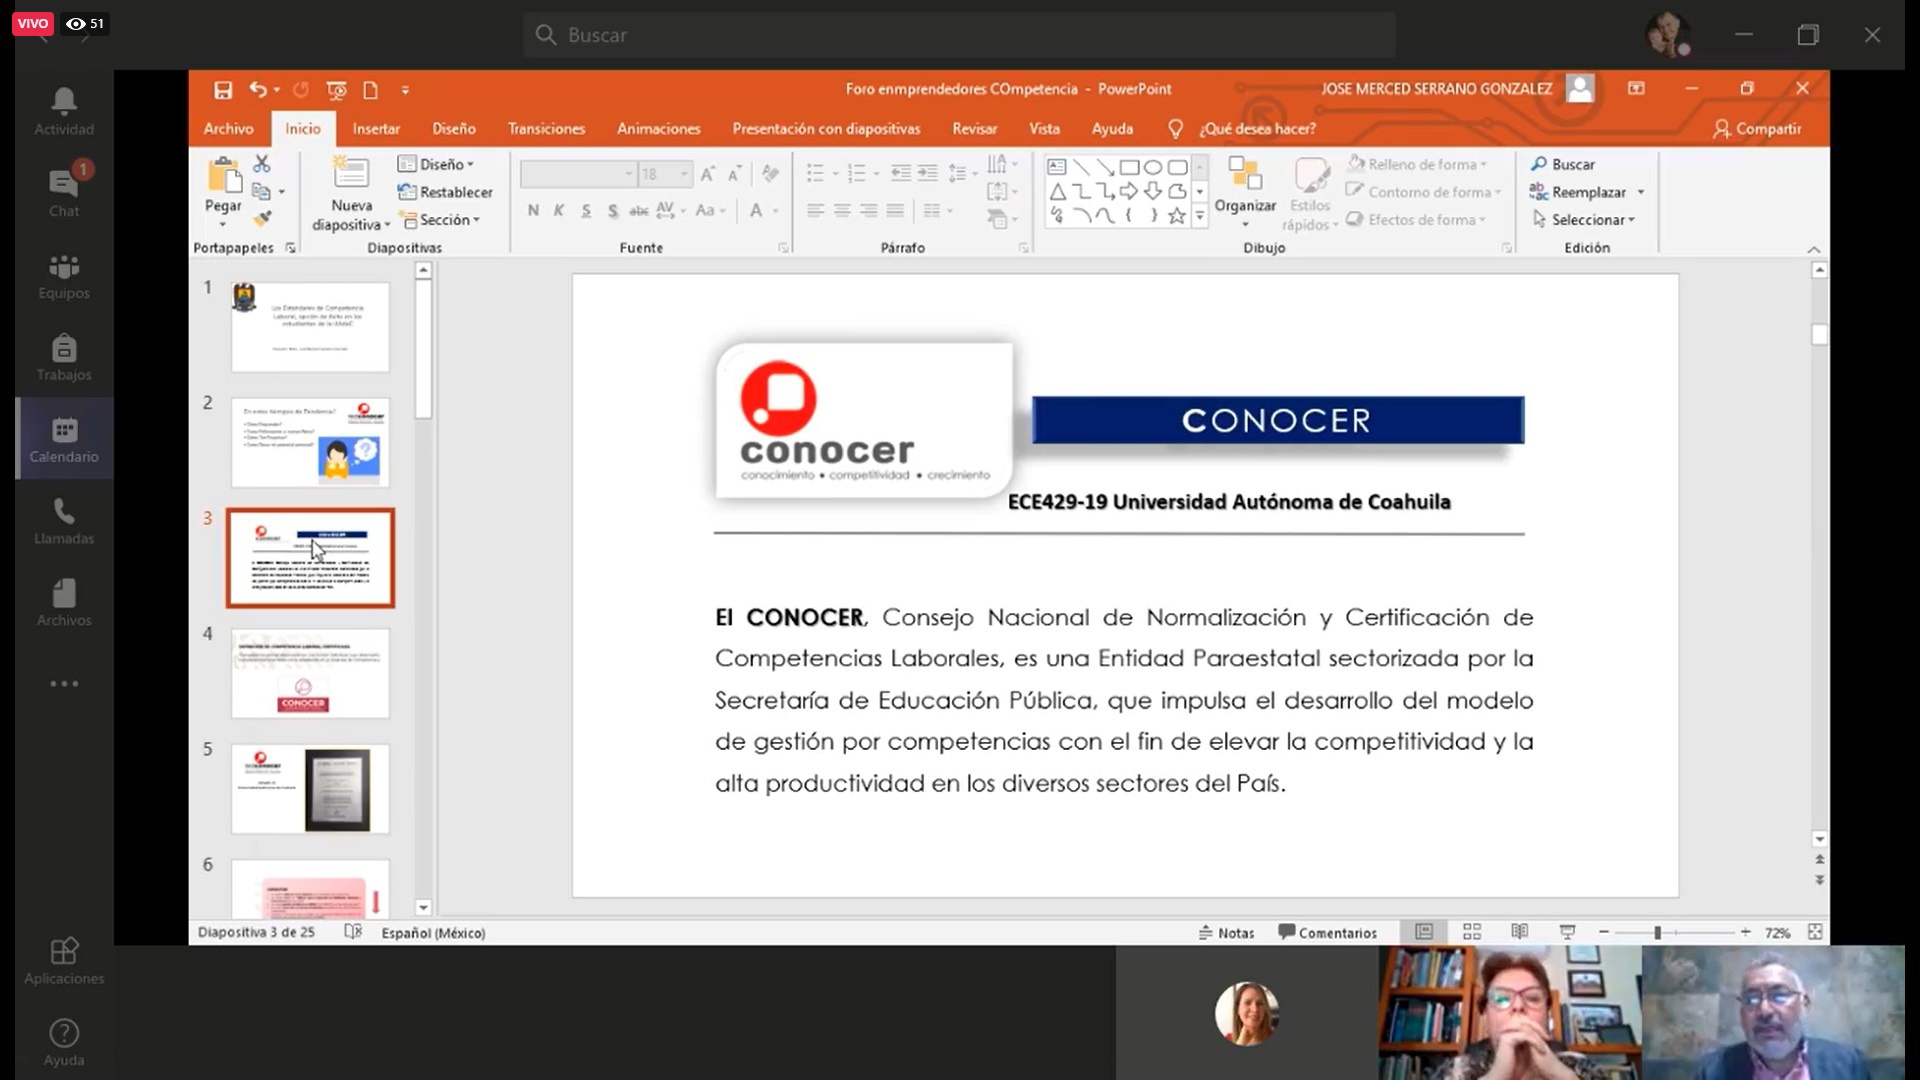This screenshot has height=1080, width=1920.
Task: Expand the Sección dropdown
Action: 440,220
